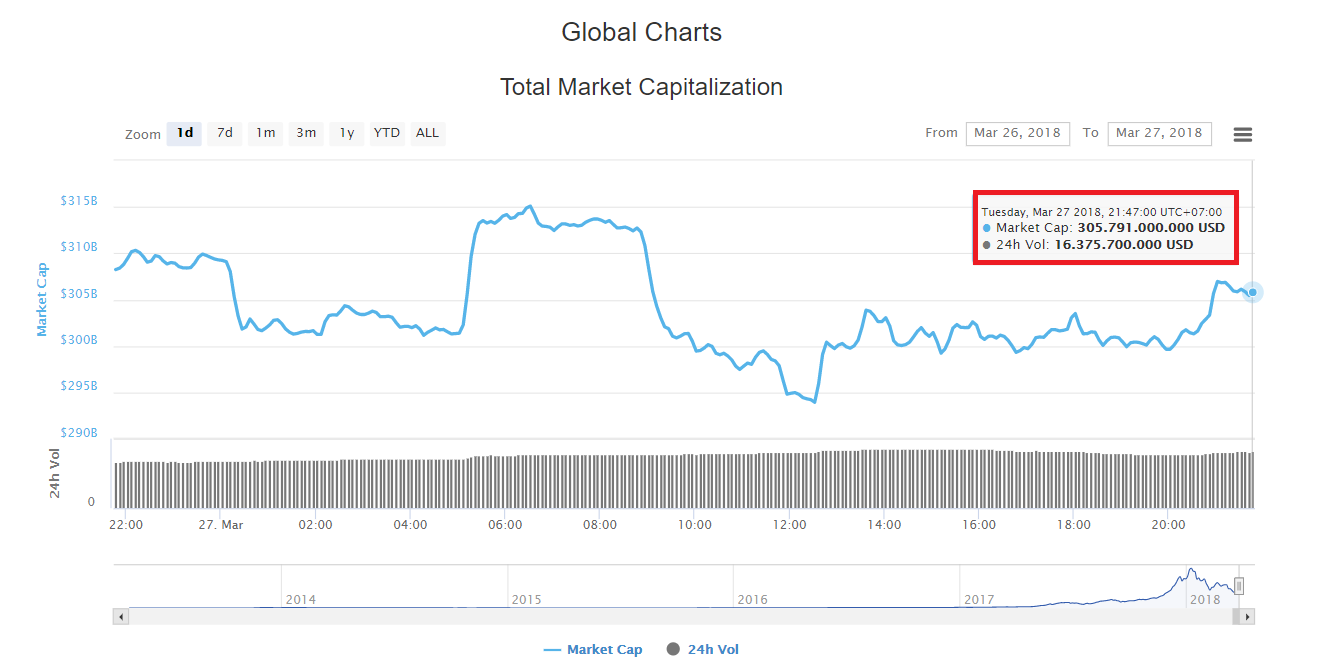The height and width of the screenshot is (665, 1318).
Task: Click the navigator scrollbar right arrow
Action: click(x=1246, y=617)
